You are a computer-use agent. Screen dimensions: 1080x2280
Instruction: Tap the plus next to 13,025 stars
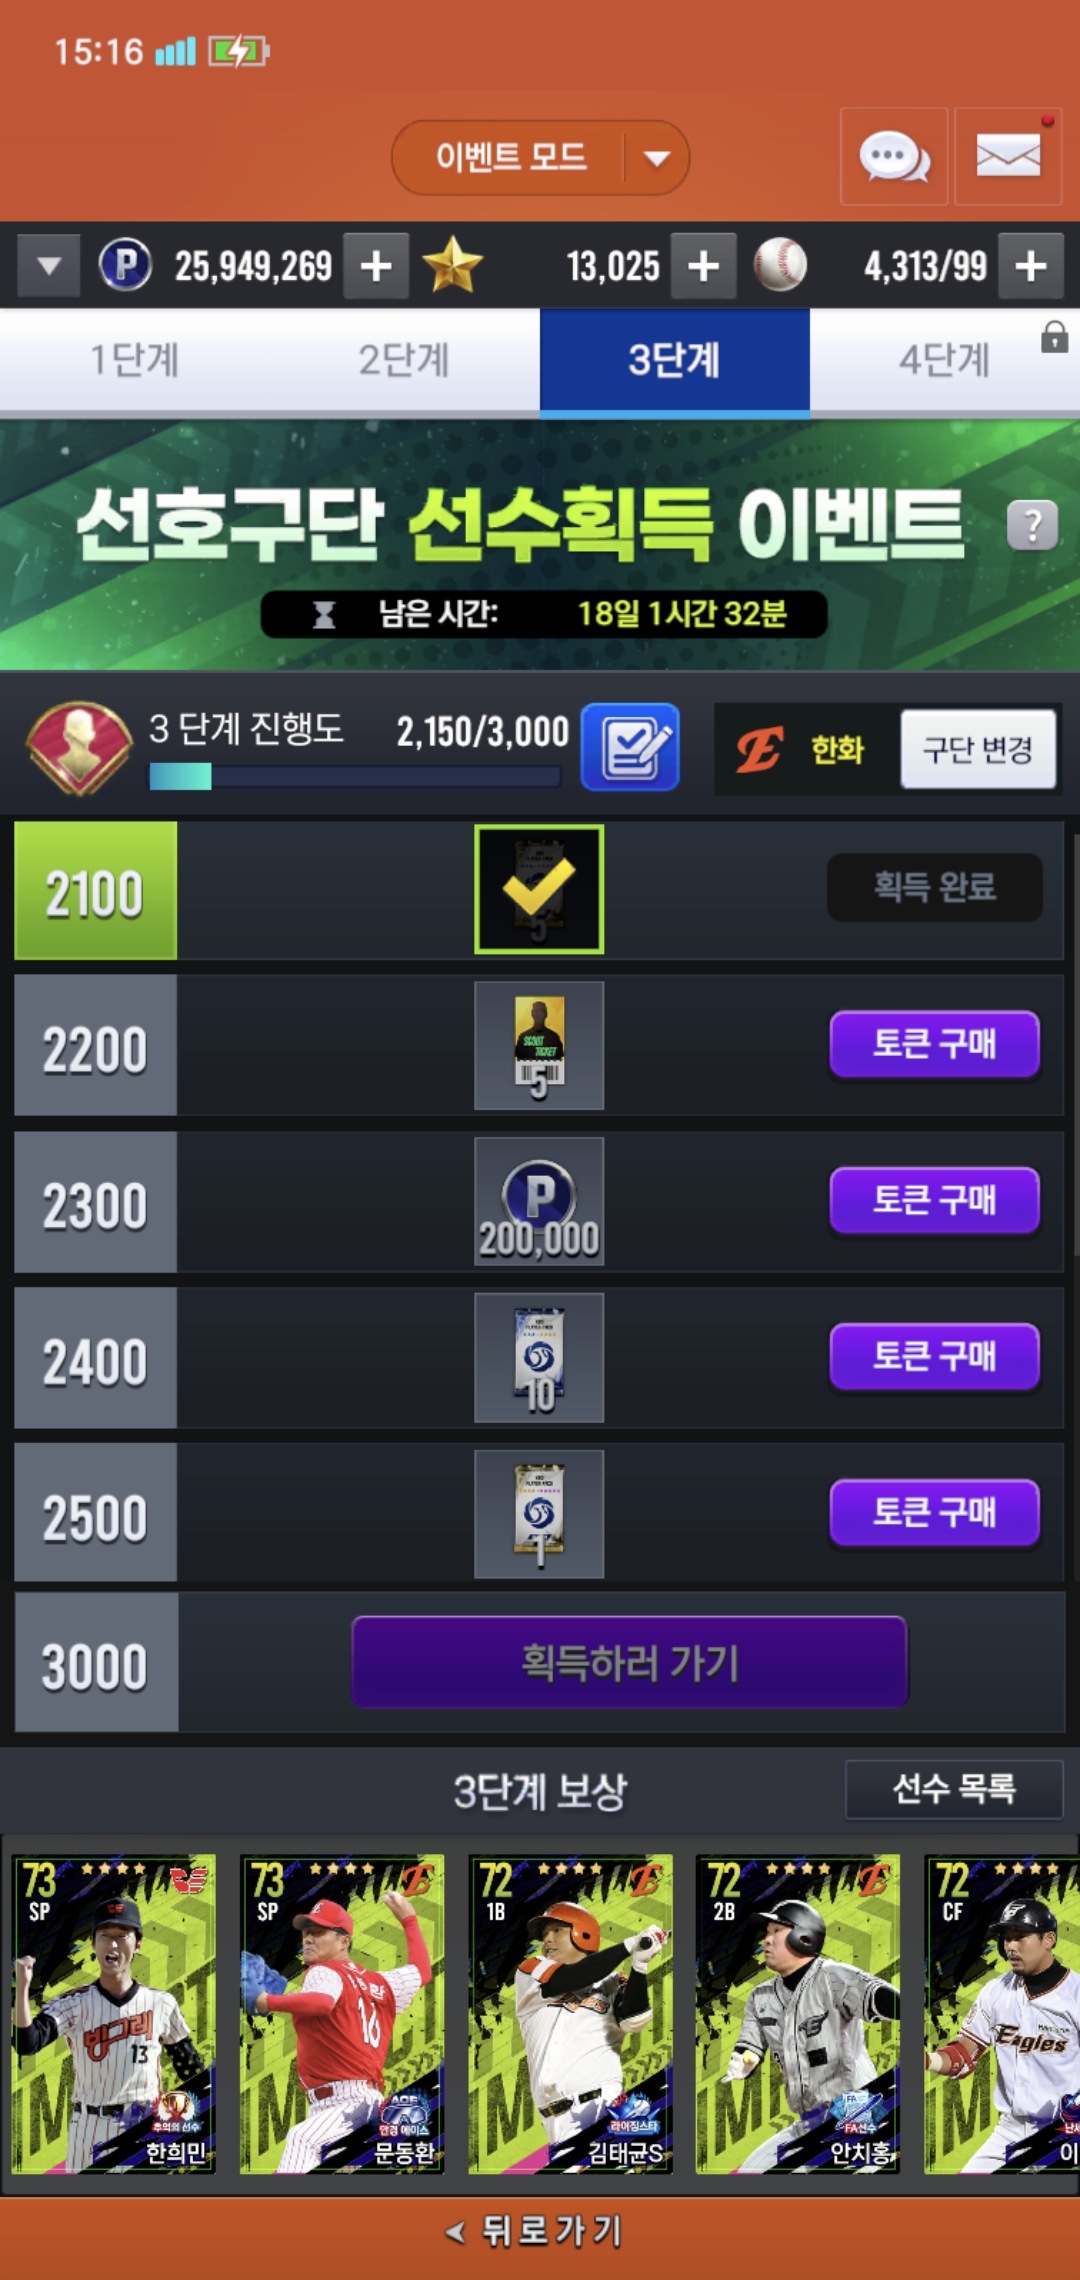click(x=703, y=266)
